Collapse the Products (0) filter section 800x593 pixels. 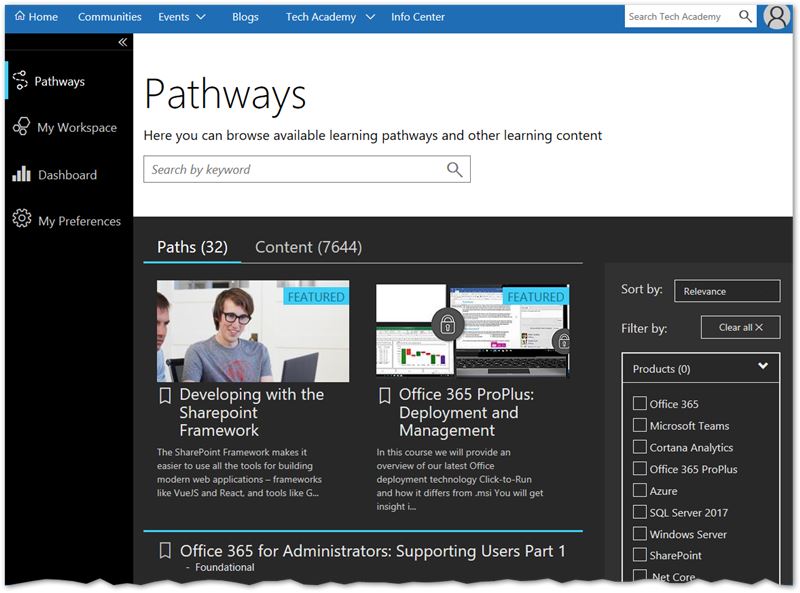[x=763, y=366]
